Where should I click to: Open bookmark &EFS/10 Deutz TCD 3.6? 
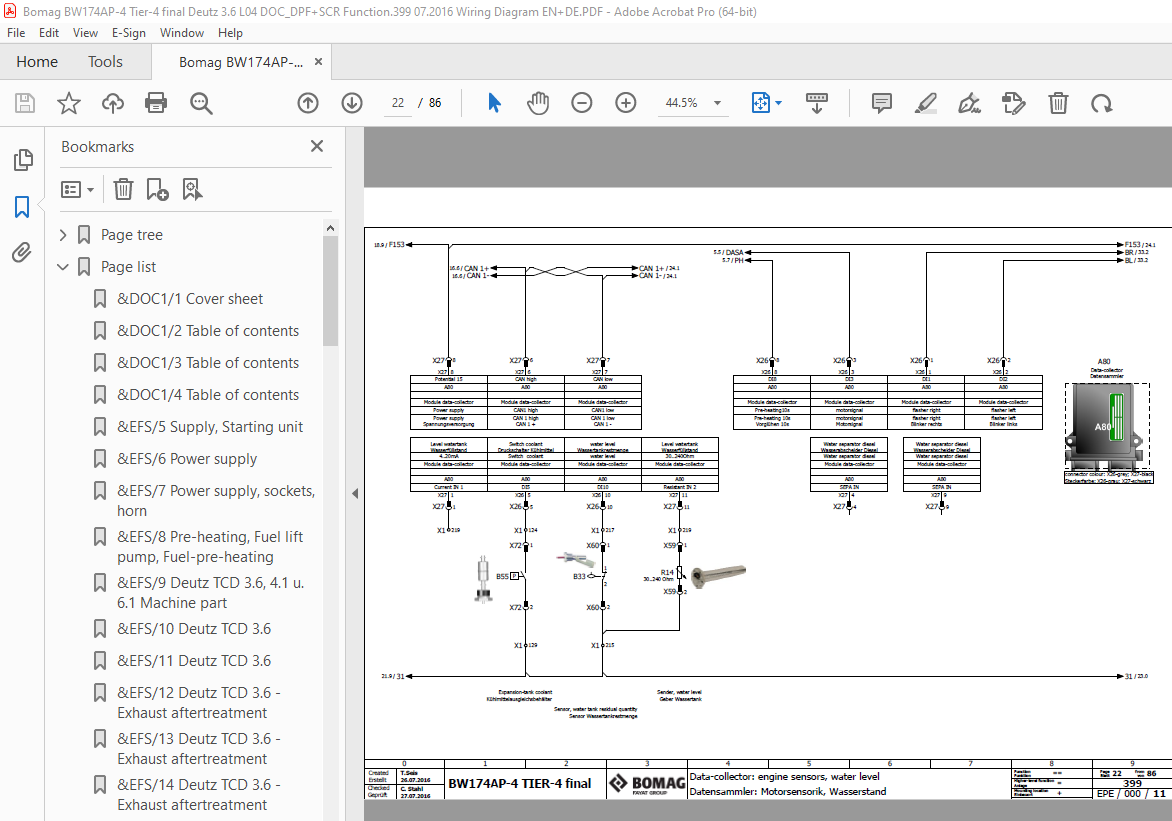pyautogui.click(x=194, y=629)
